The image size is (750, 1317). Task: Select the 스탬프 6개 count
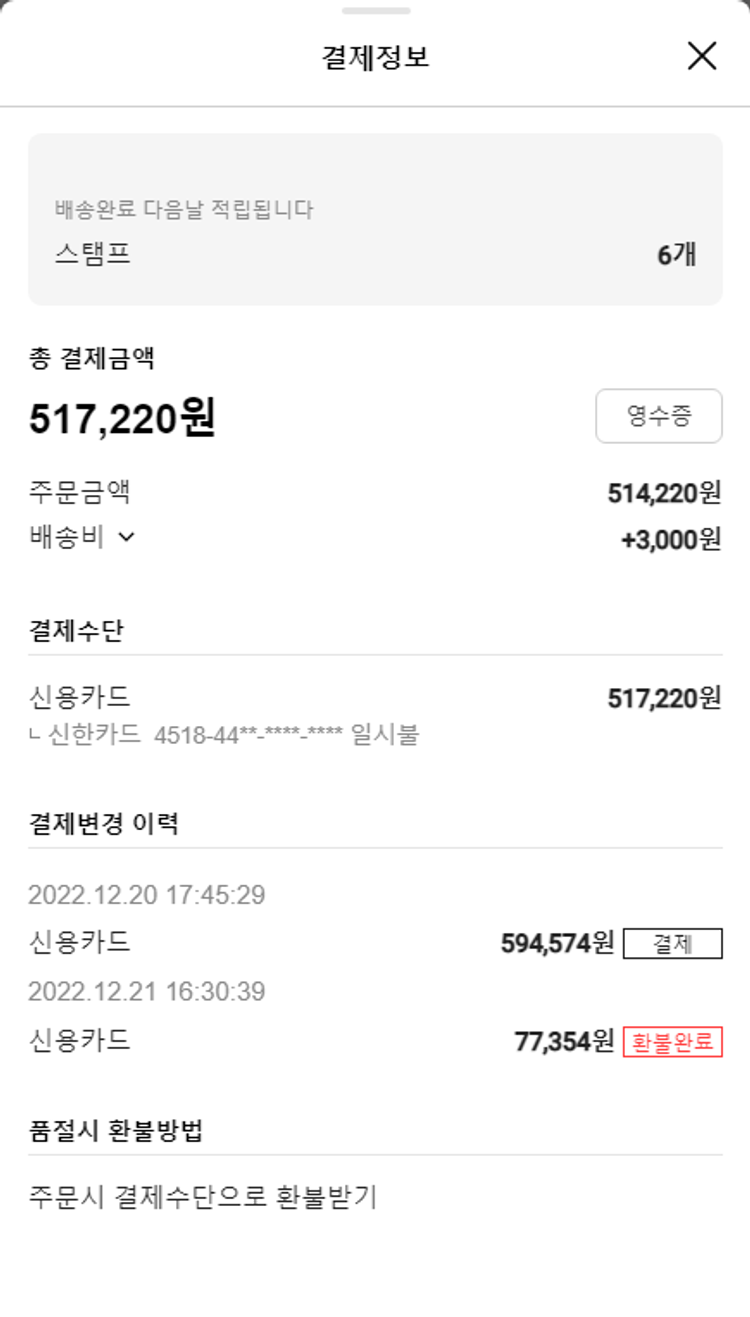pyautogui.click(x=676, y=255)
